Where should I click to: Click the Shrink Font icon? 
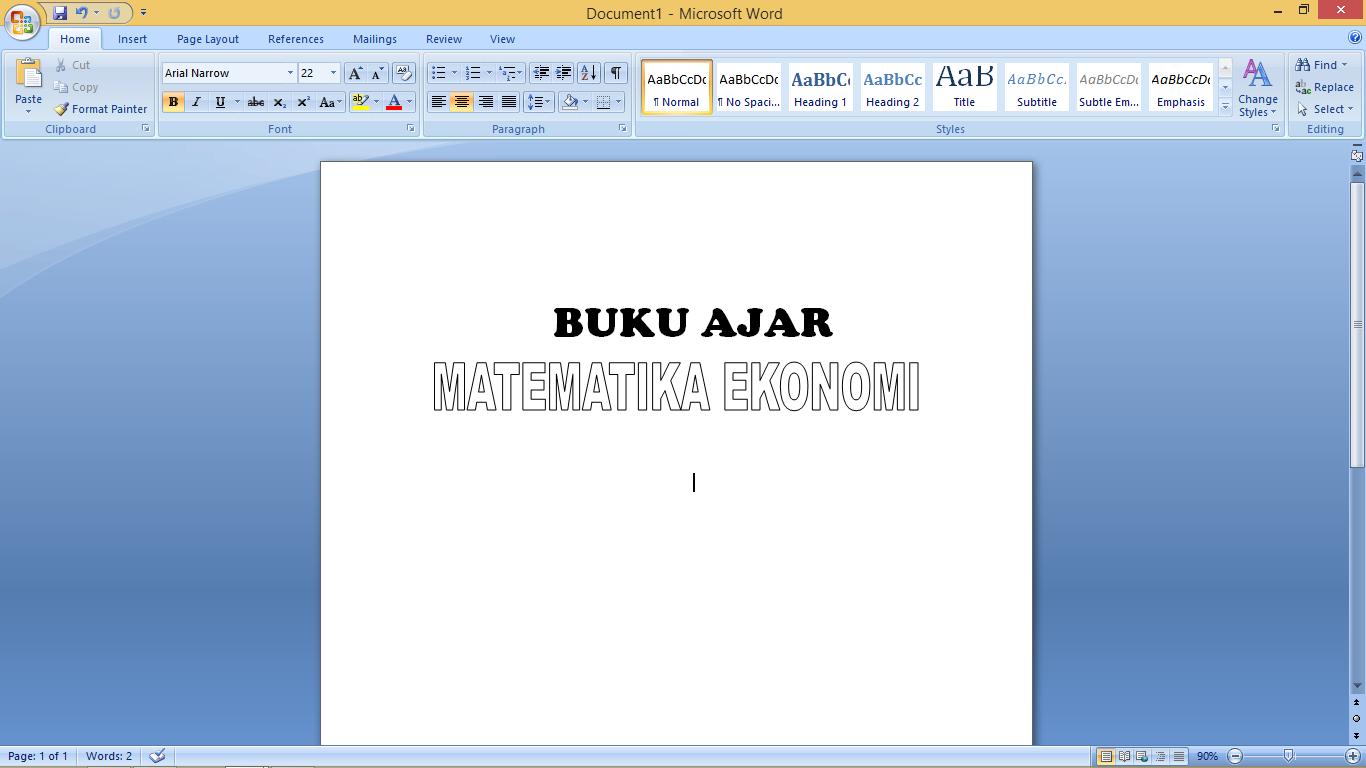point(378,73)
